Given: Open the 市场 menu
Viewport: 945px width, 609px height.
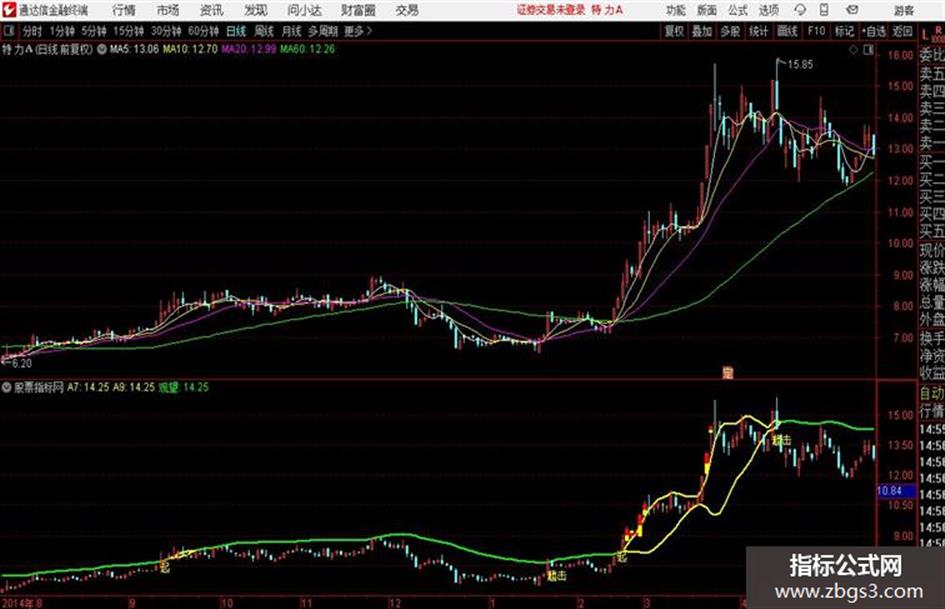Looking at the screenshot, I should [x=168, y=10].
